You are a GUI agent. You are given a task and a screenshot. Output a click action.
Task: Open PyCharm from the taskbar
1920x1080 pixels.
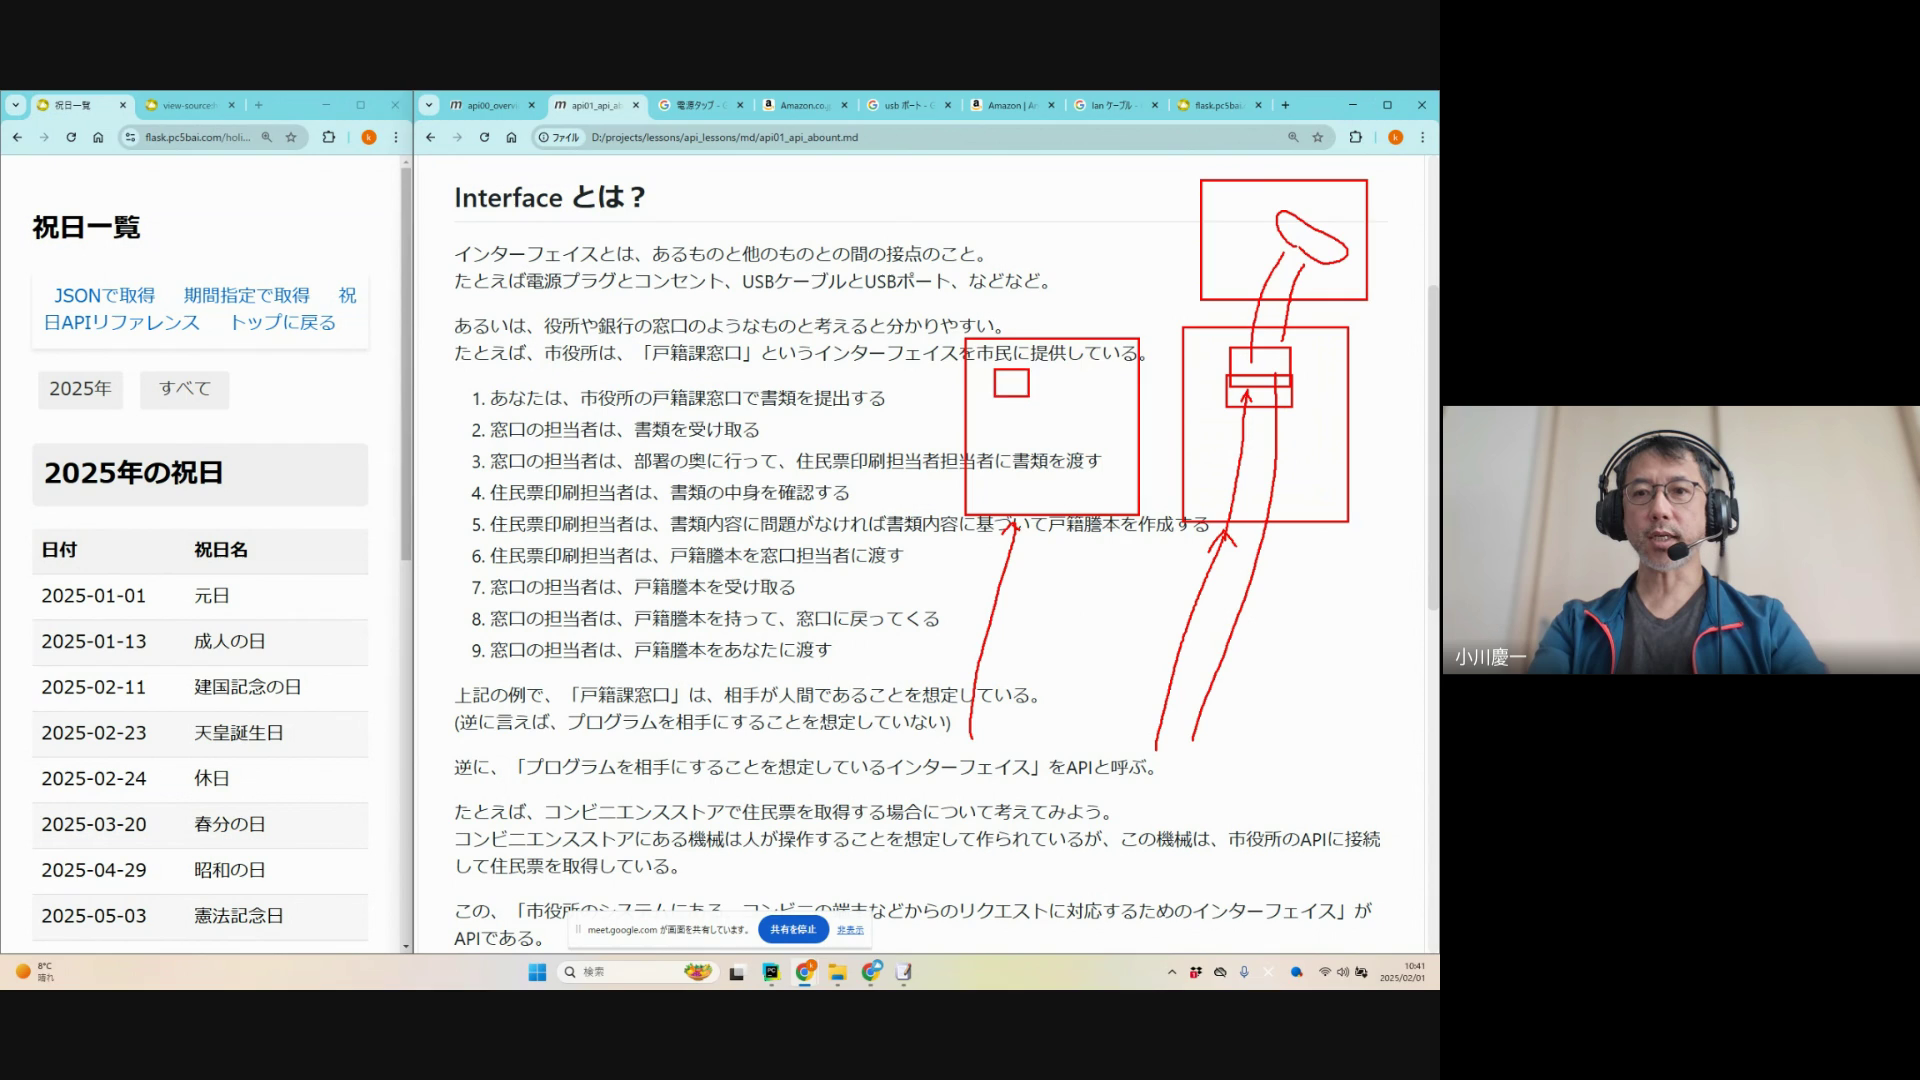coord(771,972)
